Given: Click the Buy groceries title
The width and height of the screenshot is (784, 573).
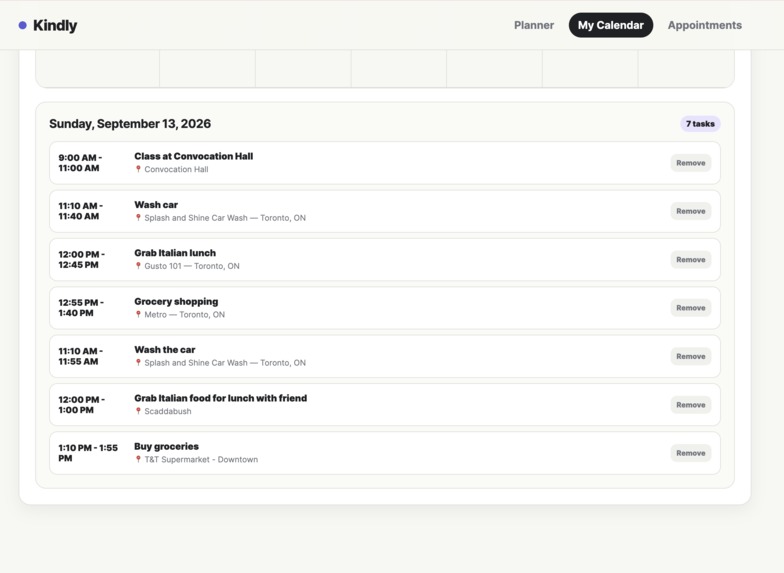Looking at the screenshot, I should [166, 446].
